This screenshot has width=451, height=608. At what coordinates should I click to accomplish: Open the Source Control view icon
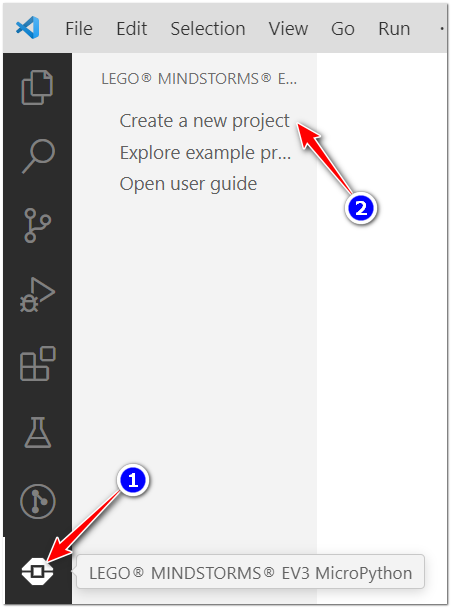[37, 225]
